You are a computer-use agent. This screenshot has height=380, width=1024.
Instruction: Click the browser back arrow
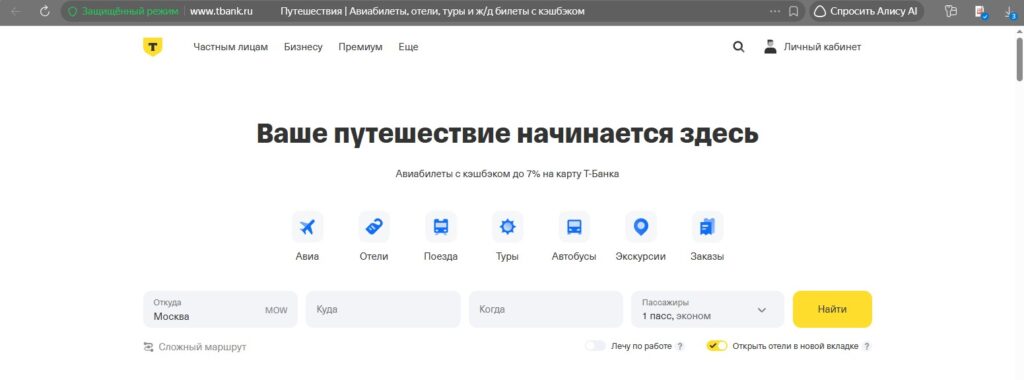pyautogui.click(x=16, y=11)
